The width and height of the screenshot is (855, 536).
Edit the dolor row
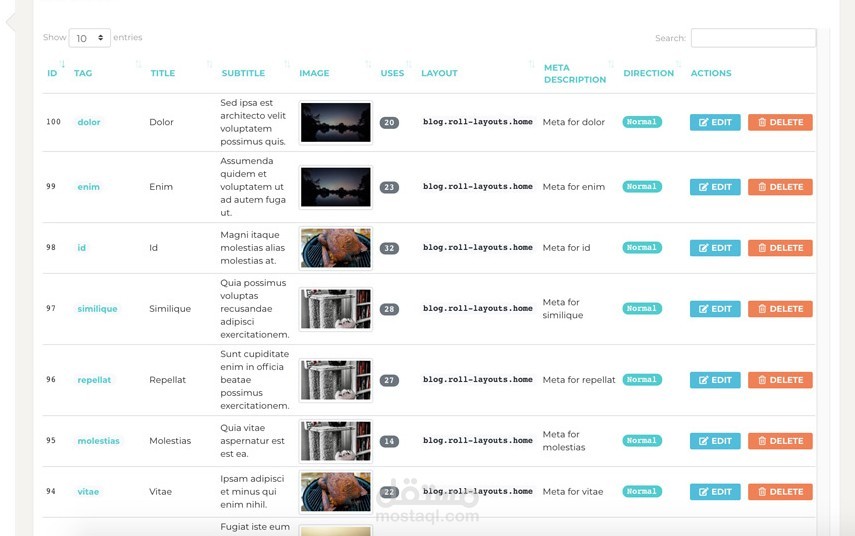pyautogui.click(x=715, y=122)
